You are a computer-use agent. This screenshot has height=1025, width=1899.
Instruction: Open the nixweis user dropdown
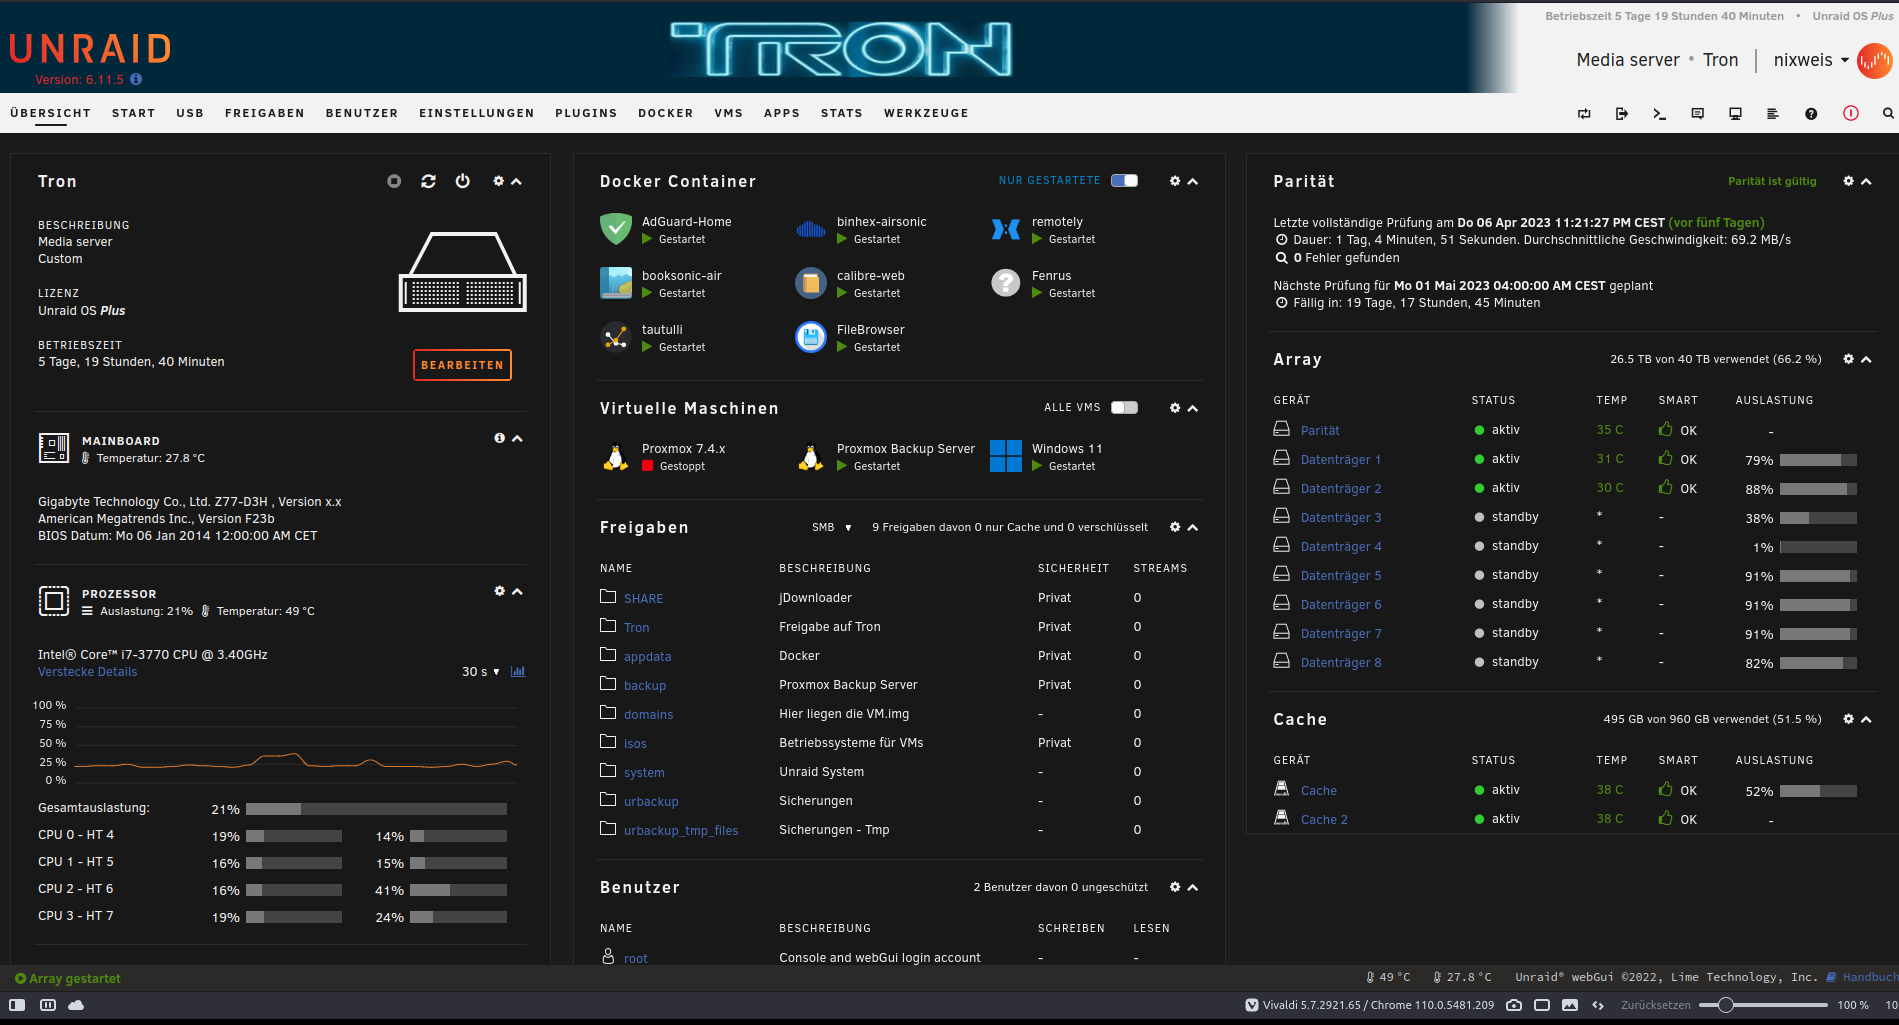pos(1811,60)
